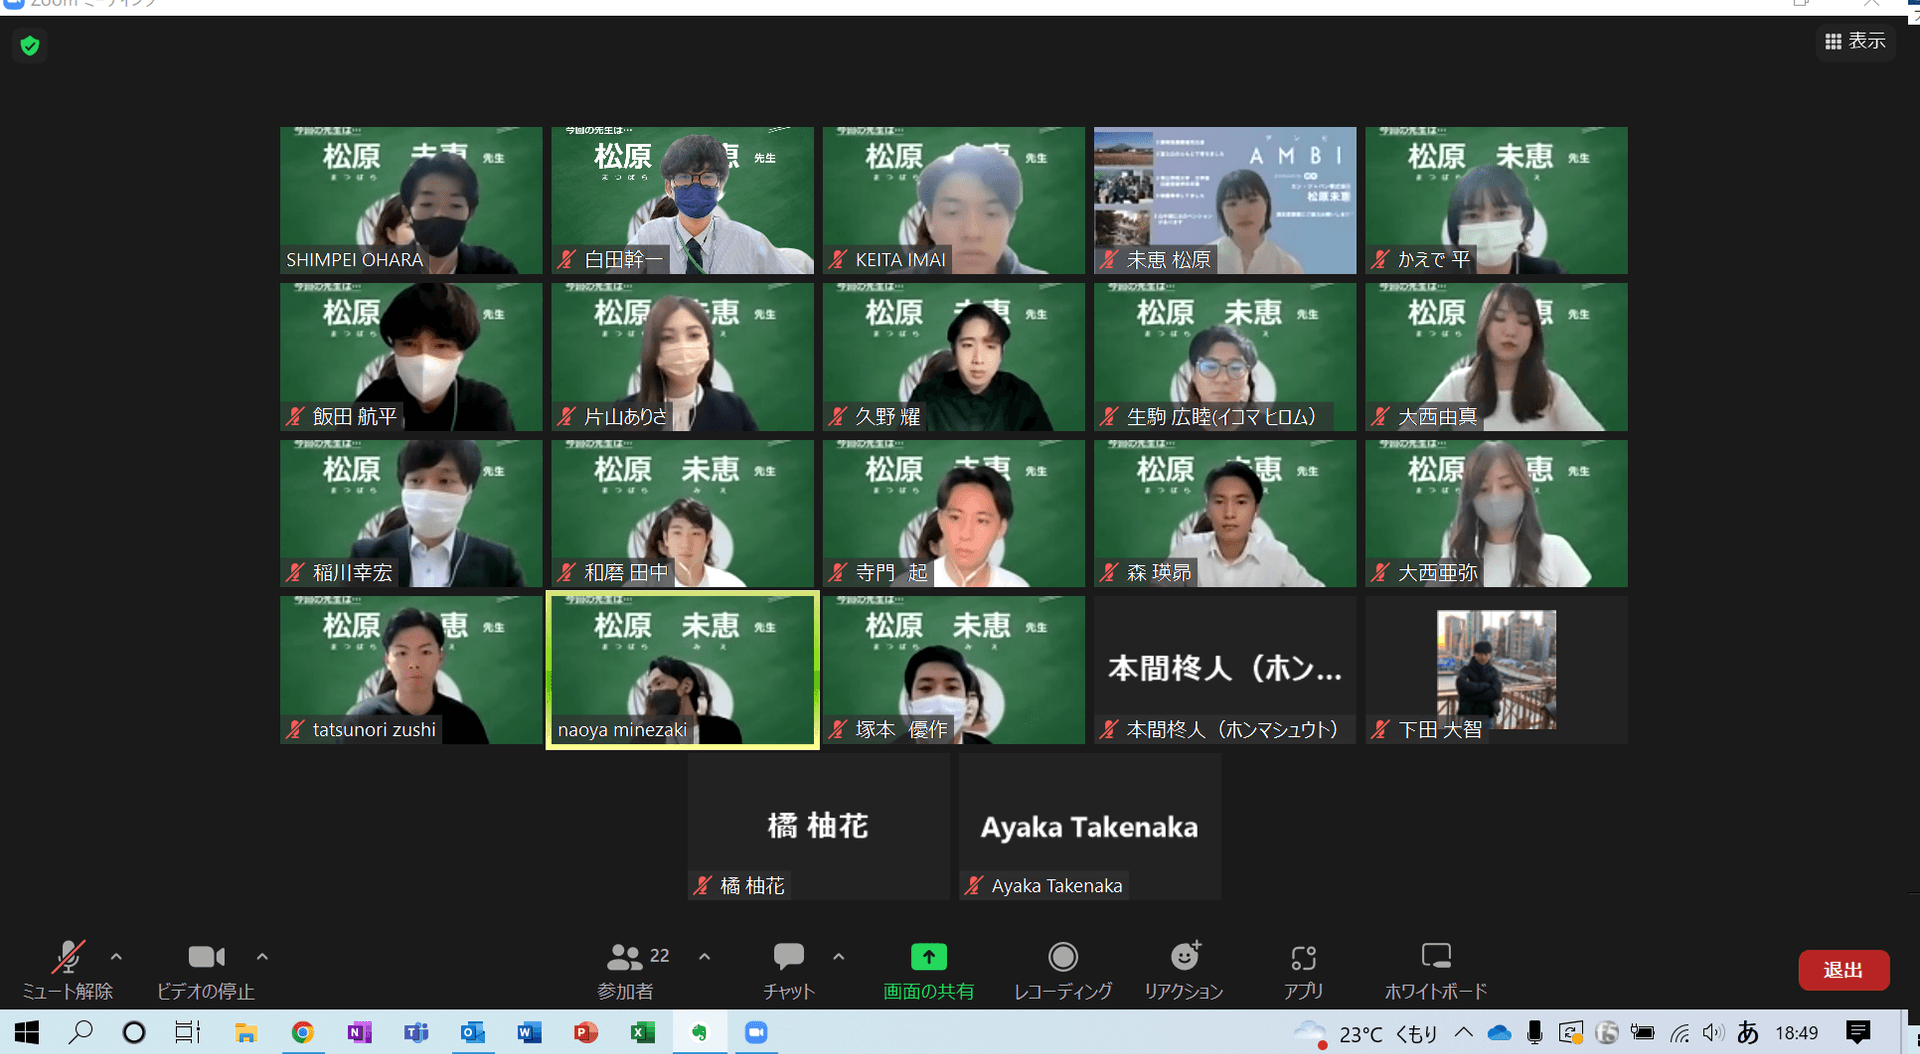Open the 表示 view layout menu
This screenshot has width=1920, height=1054.
[x=1855, y=41]
